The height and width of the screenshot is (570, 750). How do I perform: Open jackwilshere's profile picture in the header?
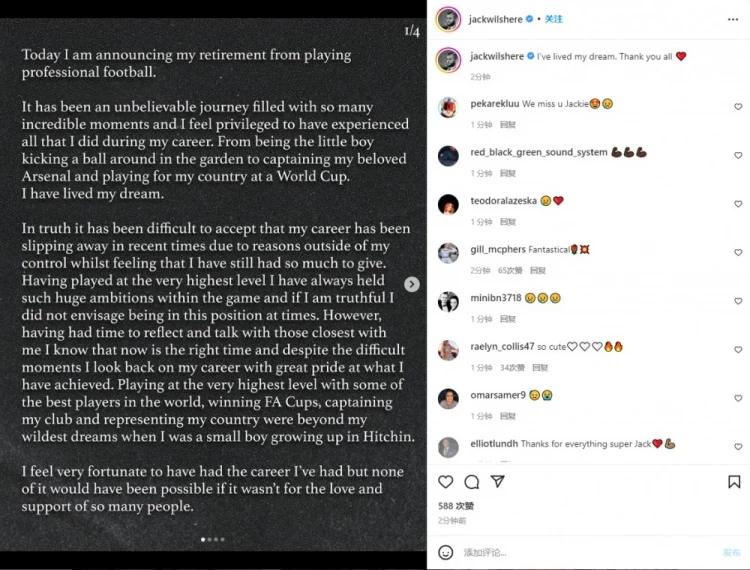pyautogui.click(x=448, y=19)
